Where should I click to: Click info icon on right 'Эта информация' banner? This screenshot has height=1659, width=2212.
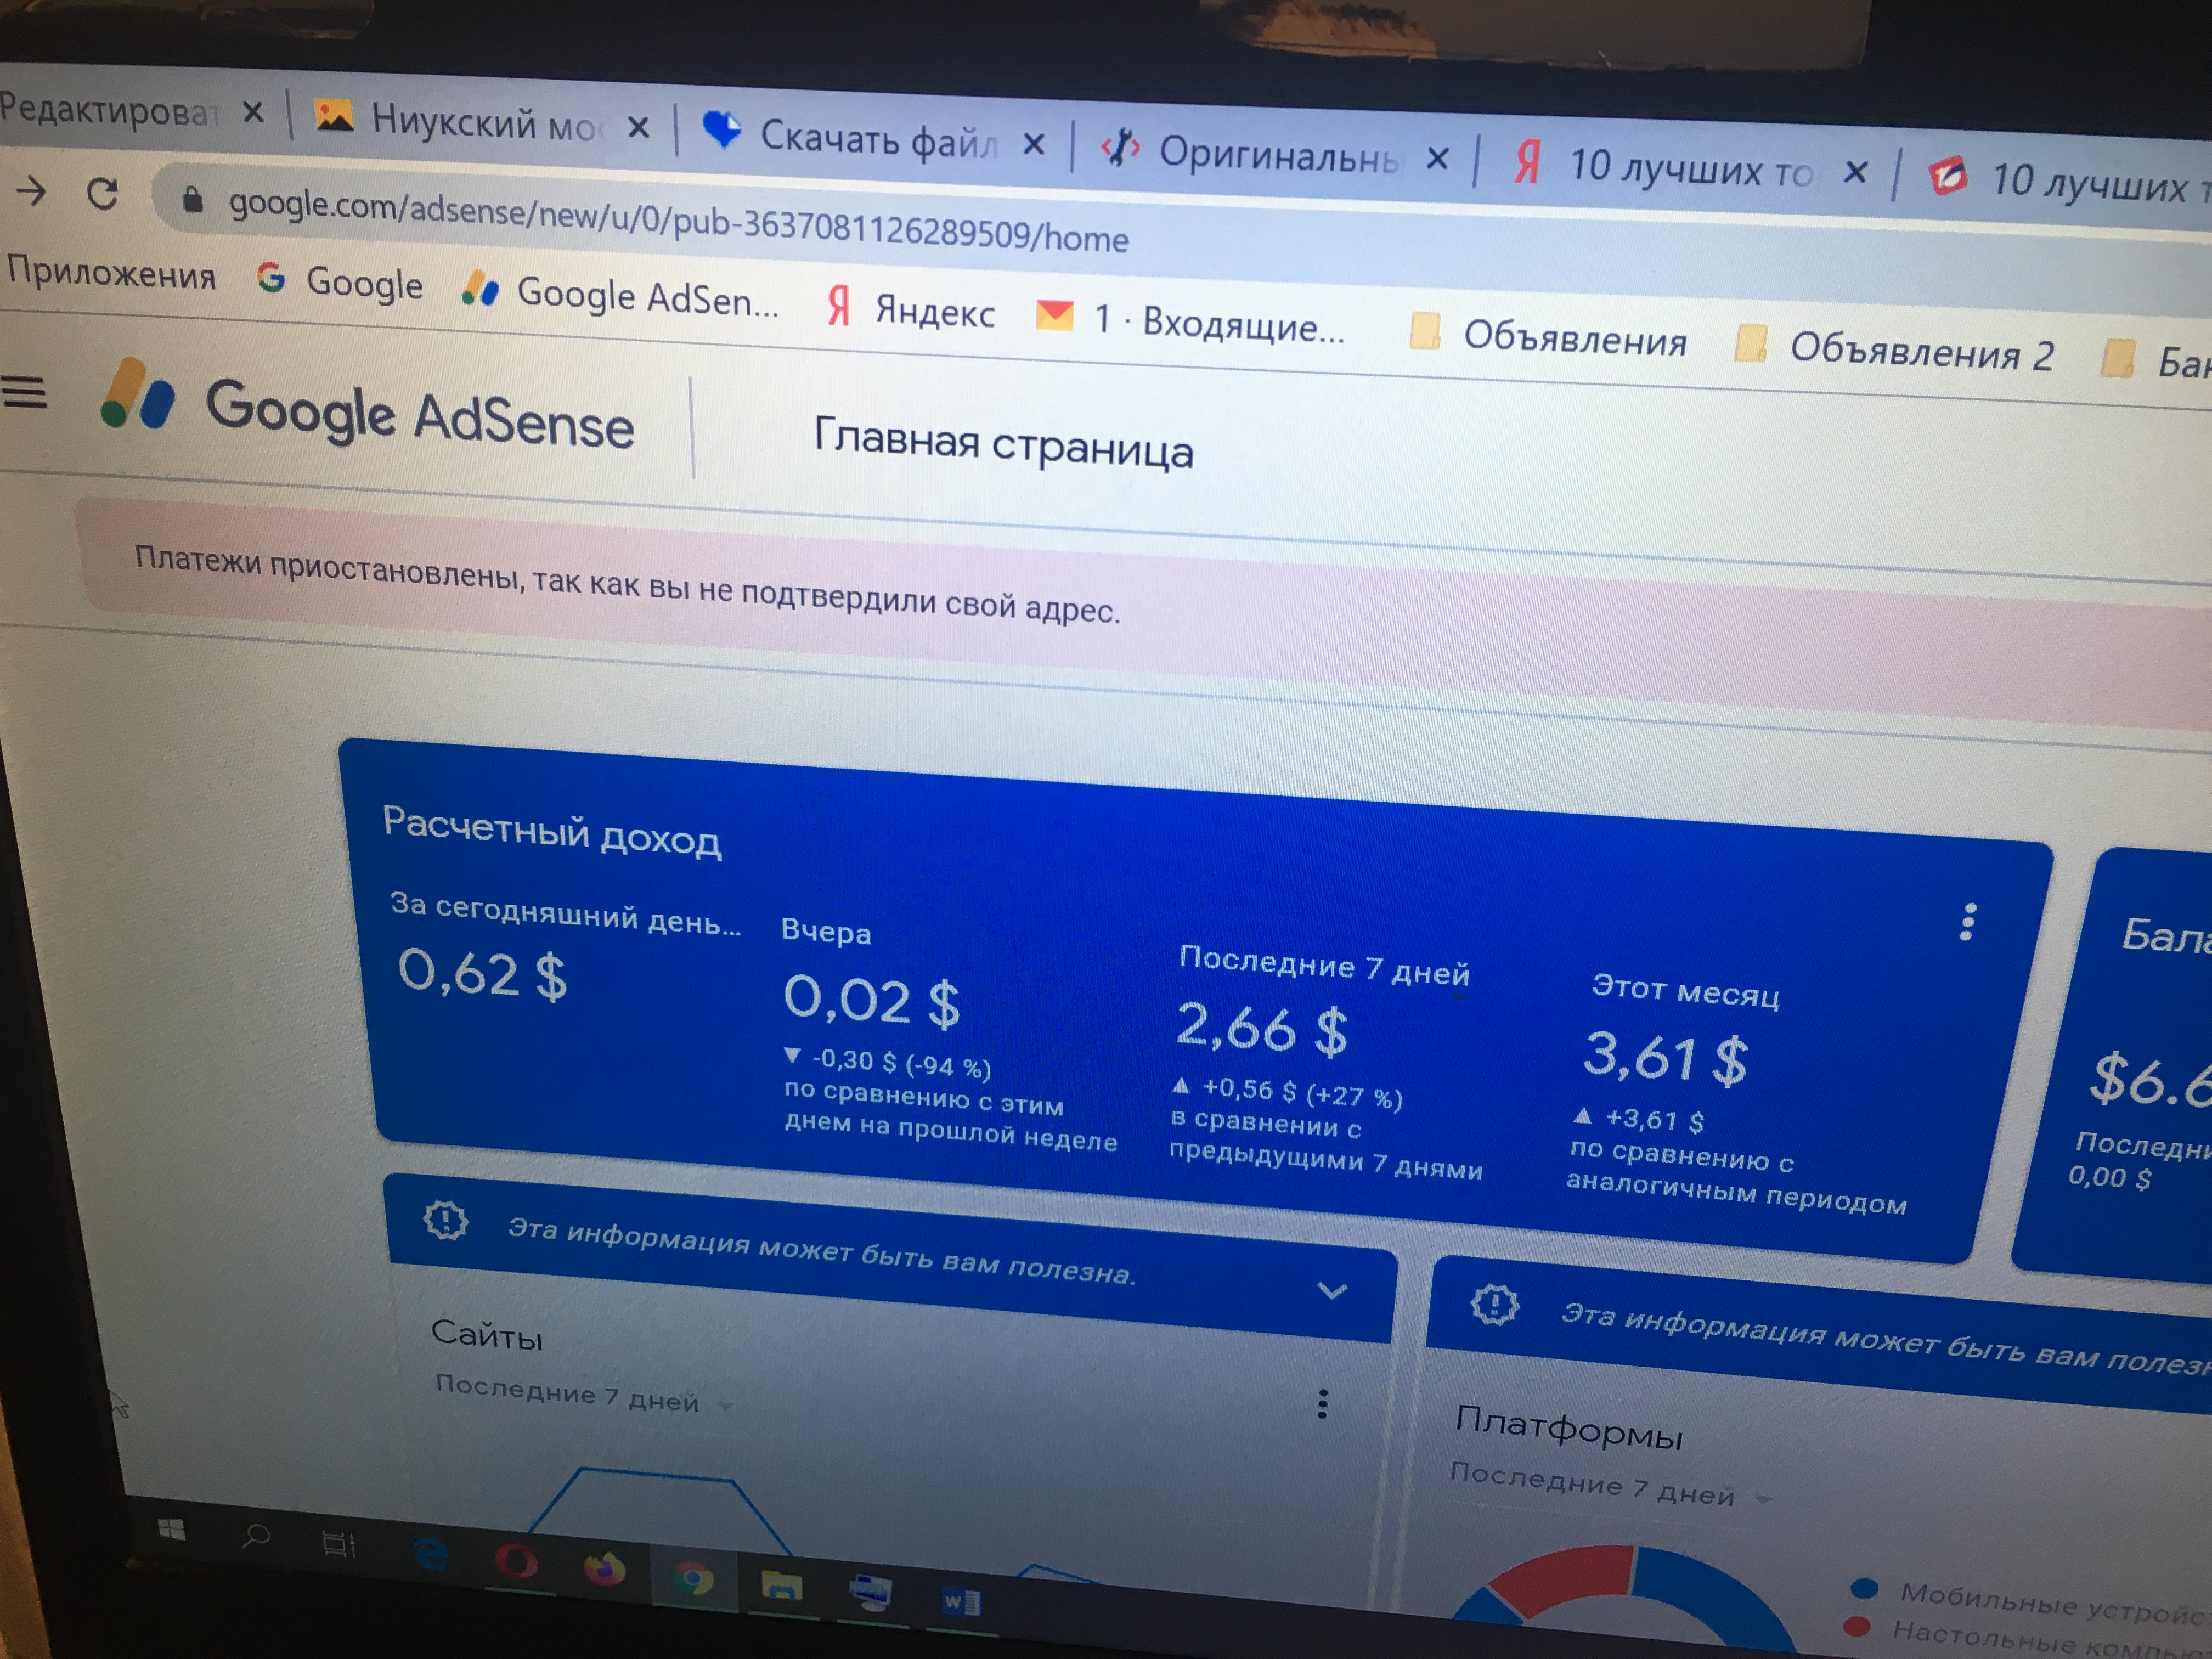pos(1494,1304)
